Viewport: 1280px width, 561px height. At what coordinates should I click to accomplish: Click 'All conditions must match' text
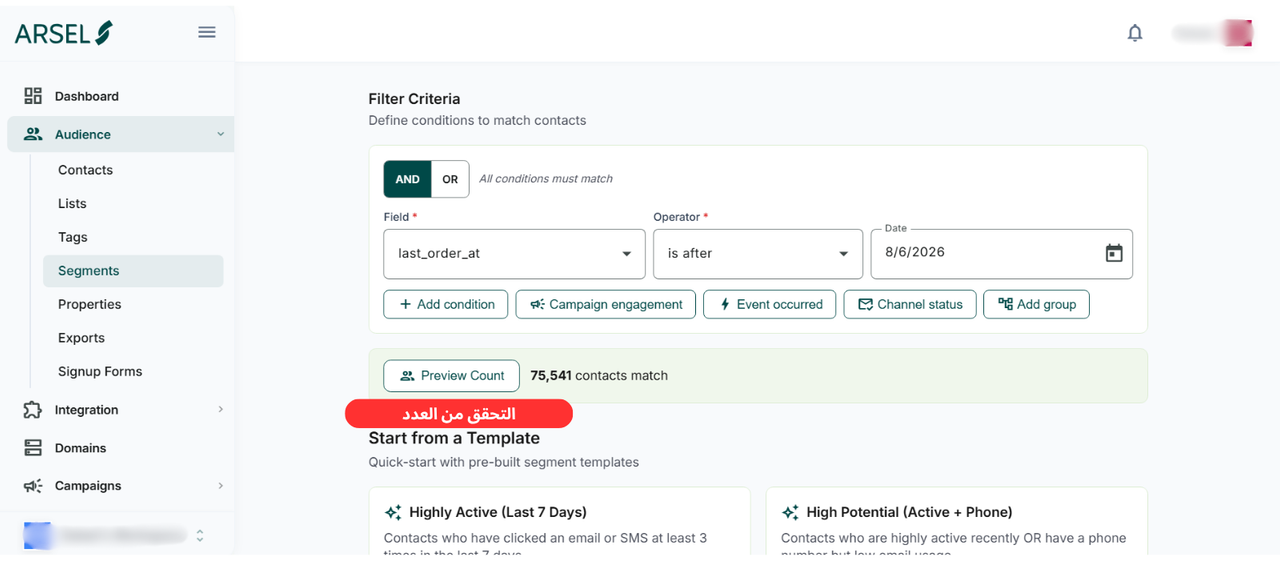pos(546,179)
